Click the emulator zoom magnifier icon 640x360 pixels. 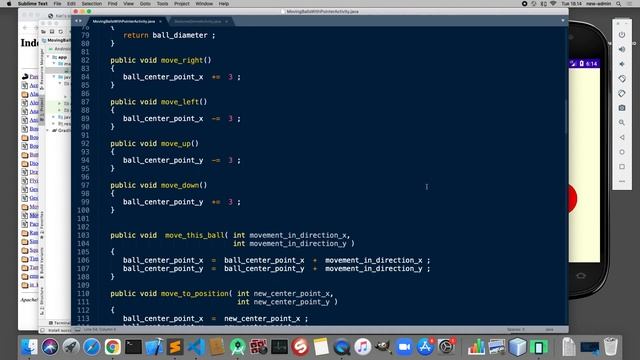click(622, 122)
